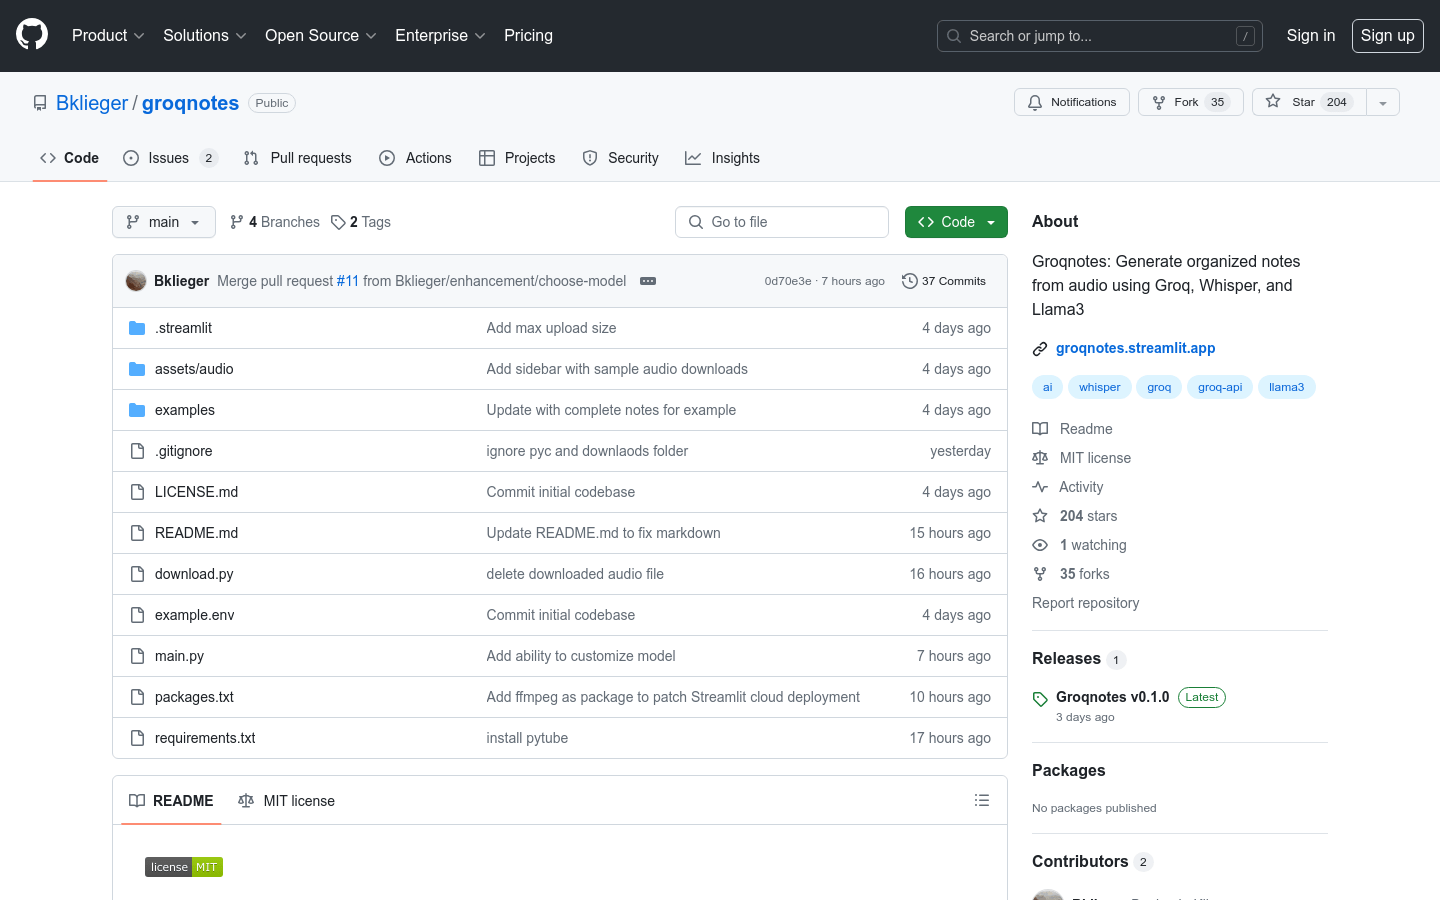Open the 37 Commits history

pyautogui.click(x=944, y=281)
